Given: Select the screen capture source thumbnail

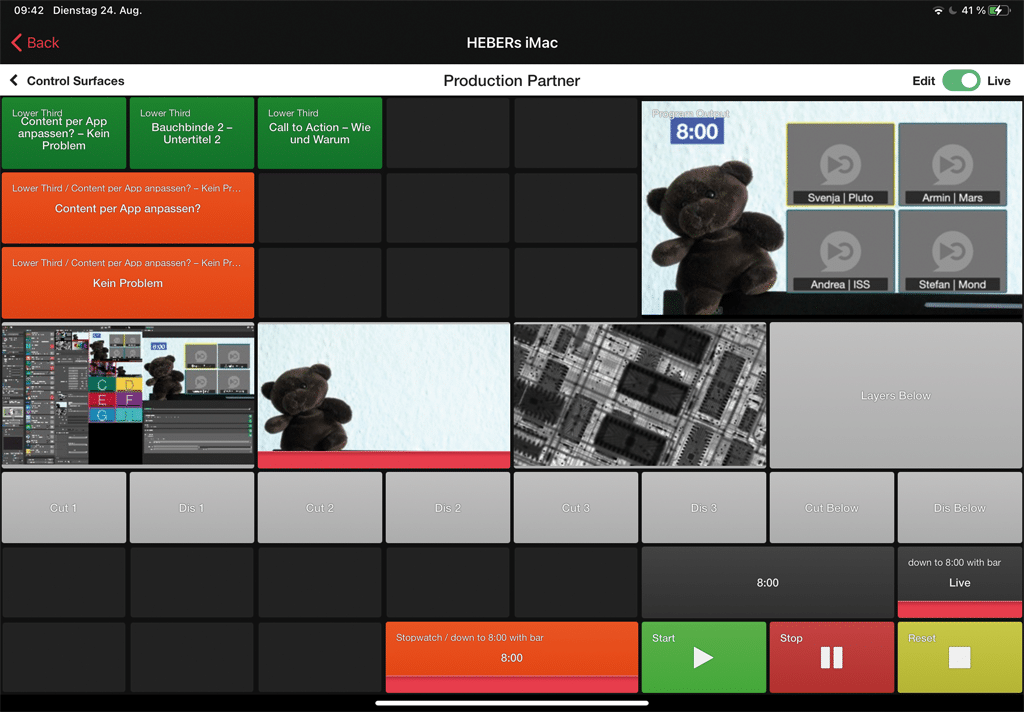Looking at the screenshot, I should pos(128,394).
